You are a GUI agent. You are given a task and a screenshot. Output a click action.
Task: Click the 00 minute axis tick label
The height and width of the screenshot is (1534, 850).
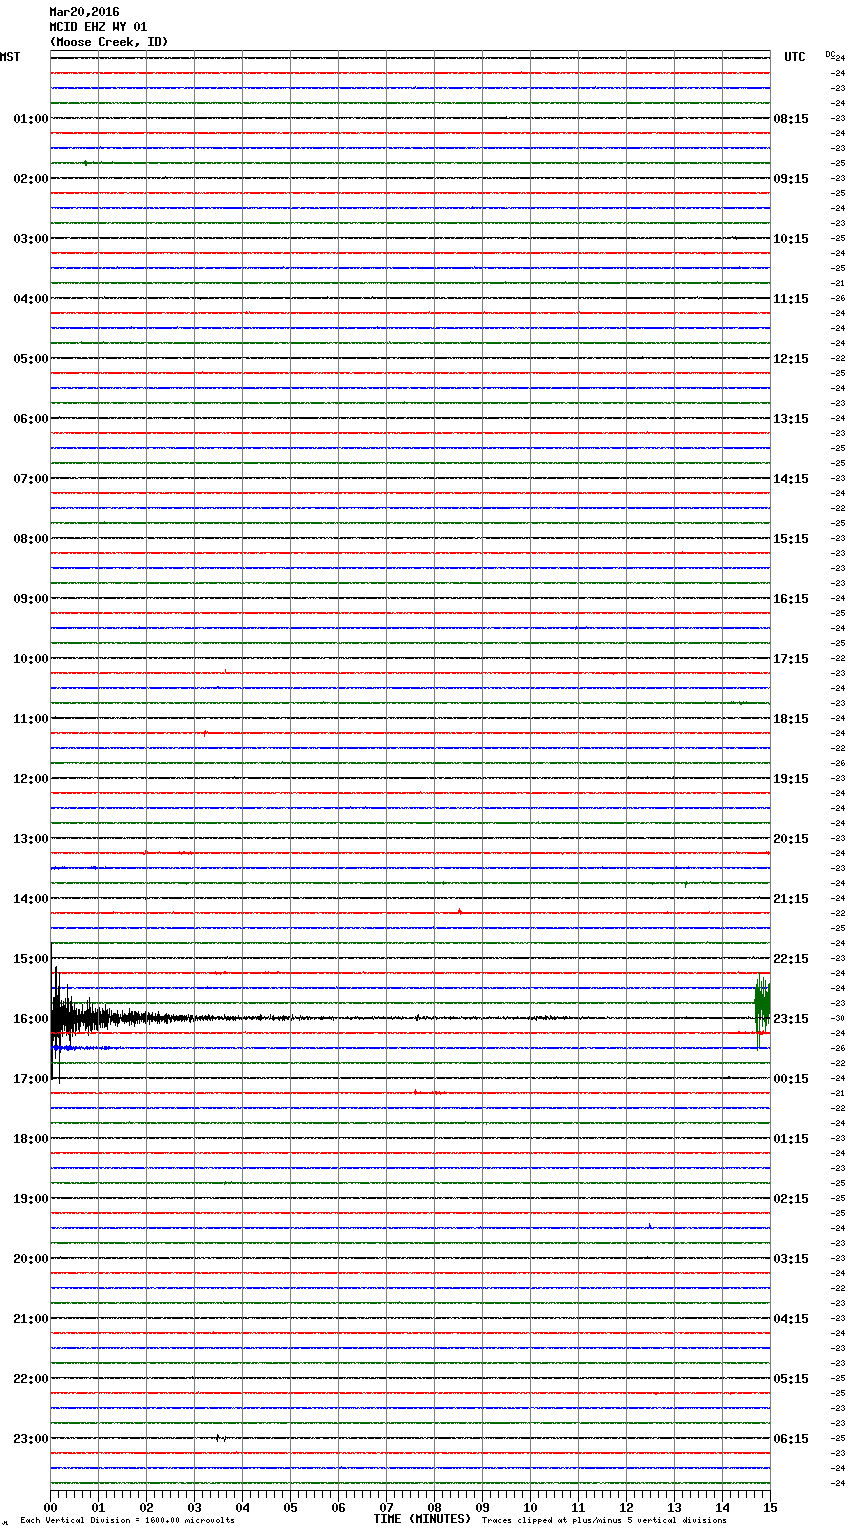(51, 1507)
